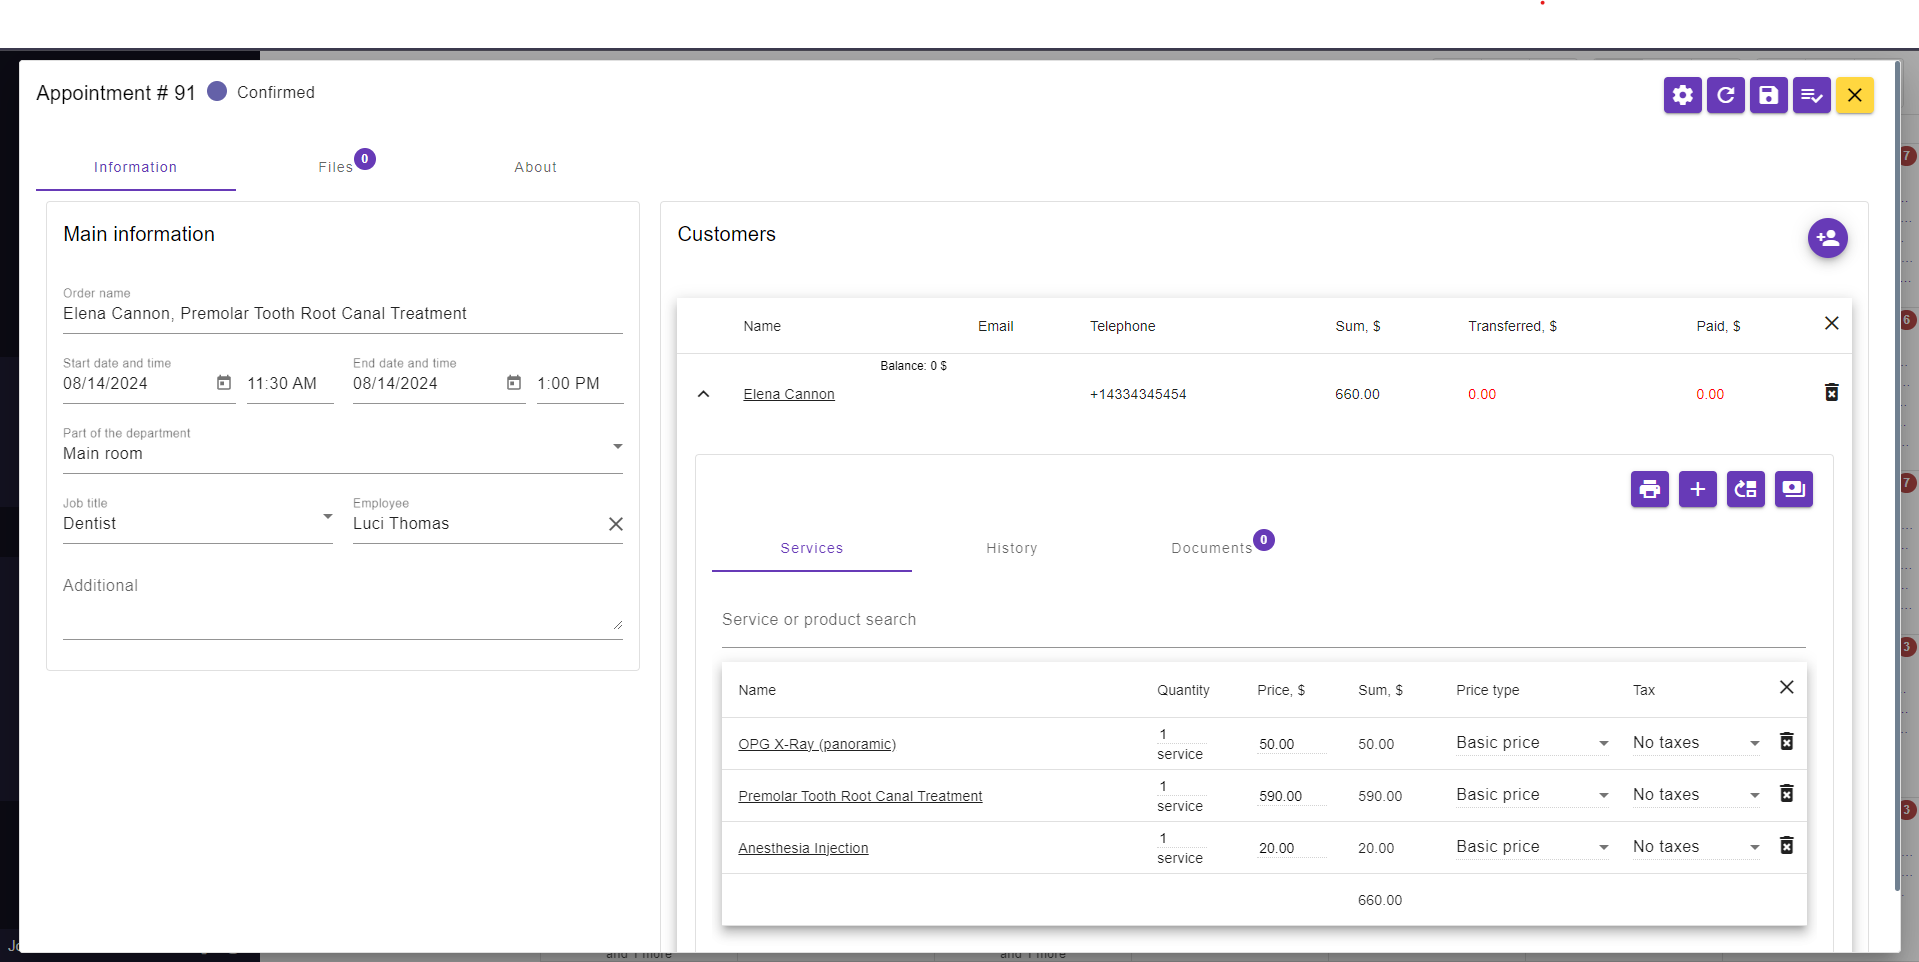
Task: Click the Service or product search field
Action: point(1264,620)
